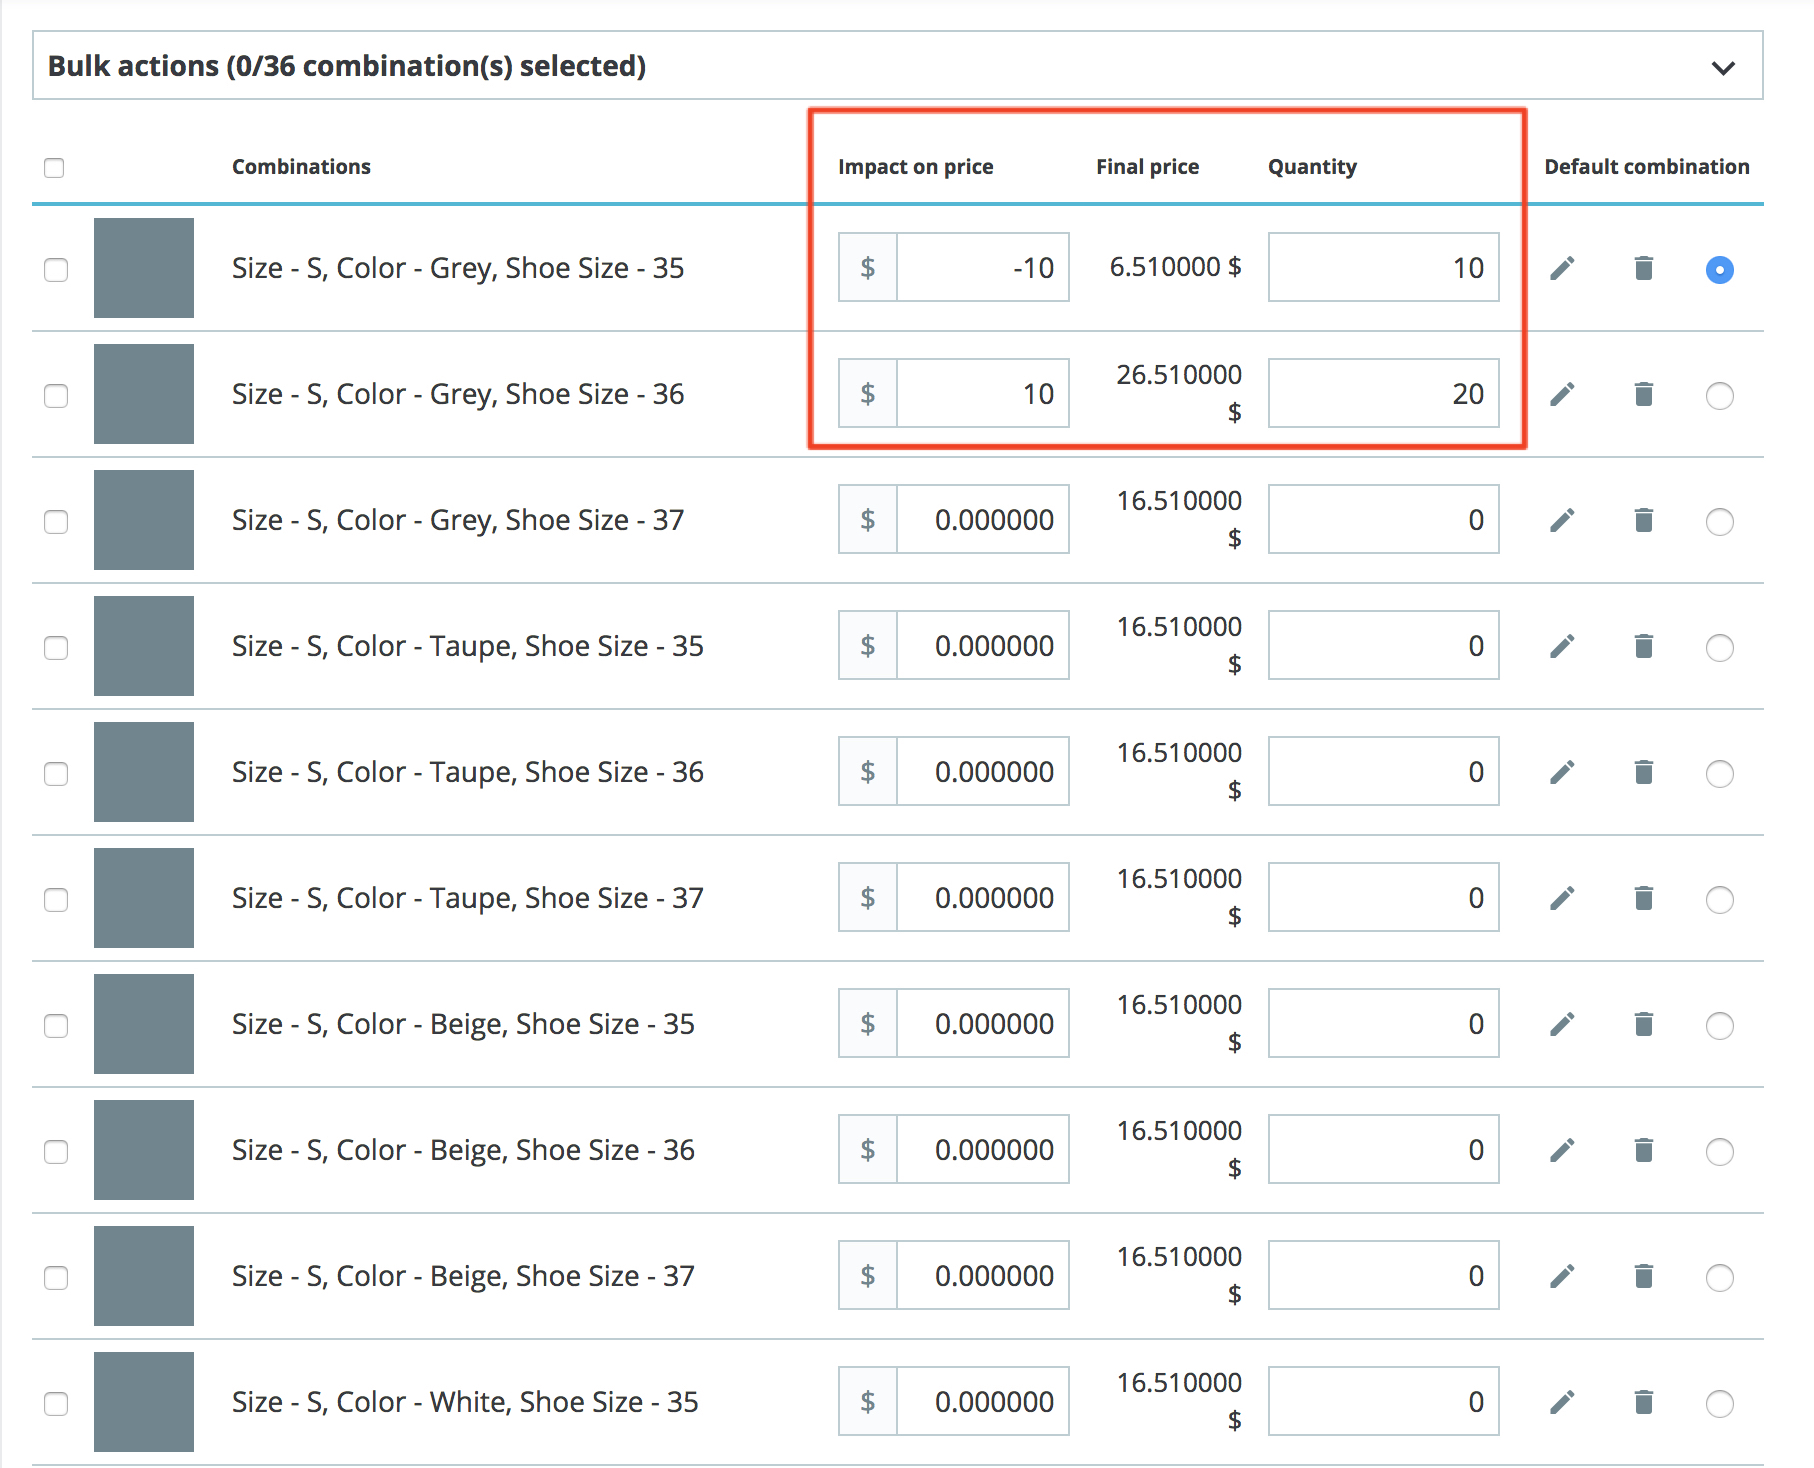The width and height of the screenshot is (1814, 1468).
Task: Edit the White Shoe Size 35 combination
Action: 1562,1402
